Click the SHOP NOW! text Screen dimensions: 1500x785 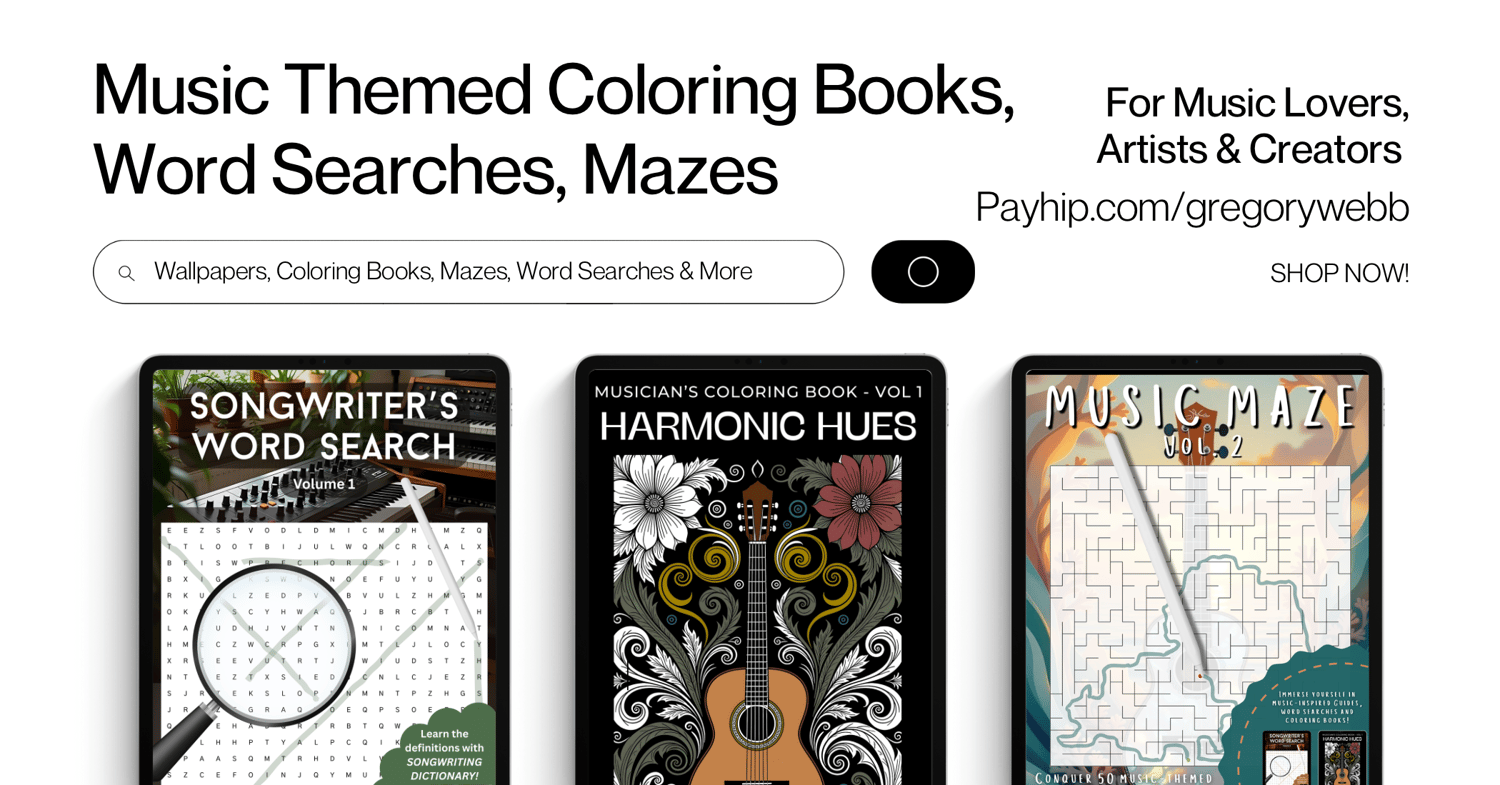click(x=1339, y=273)
